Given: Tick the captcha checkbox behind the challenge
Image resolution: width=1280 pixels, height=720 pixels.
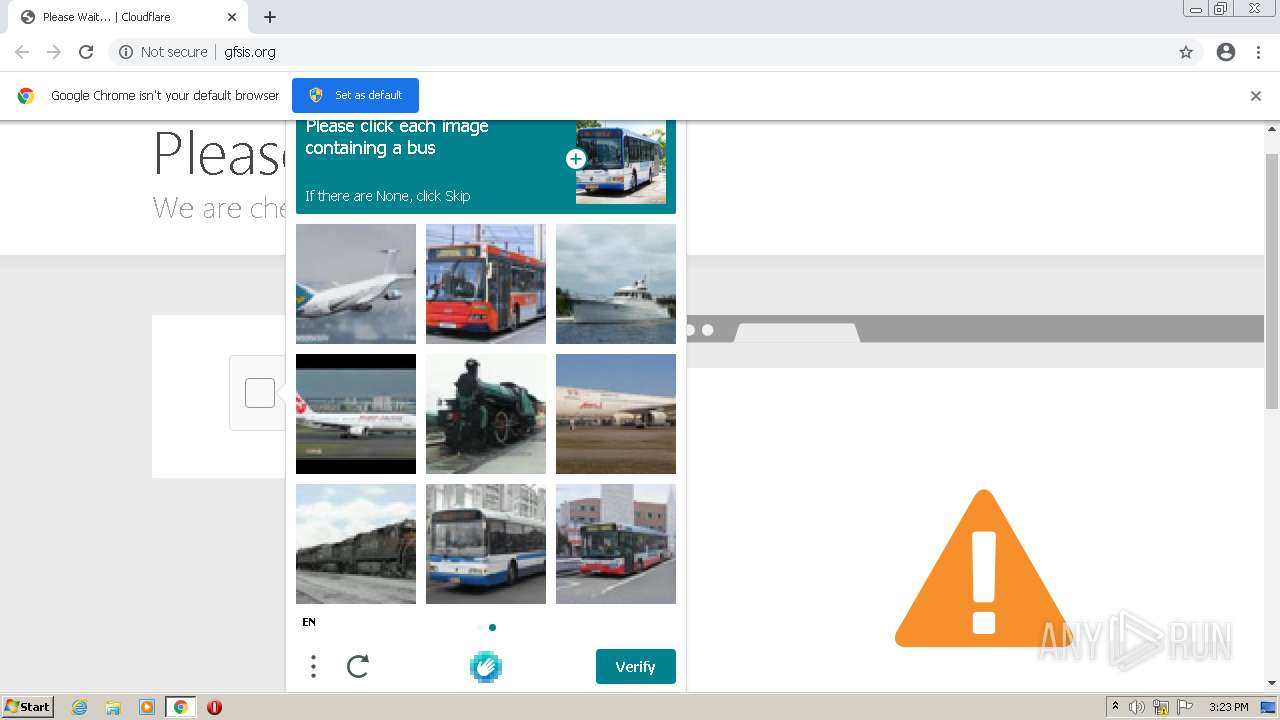Looking at the screenshot, I should [260, 393].
